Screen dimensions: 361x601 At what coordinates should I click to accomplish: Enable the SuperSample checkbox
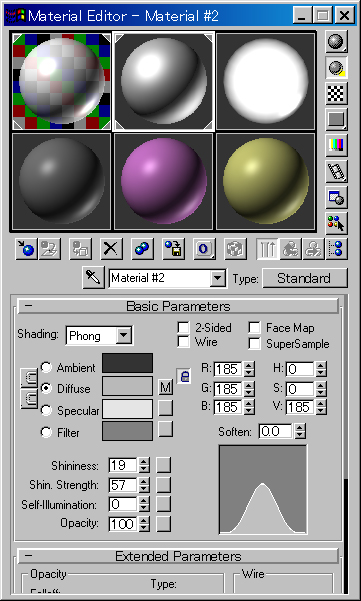[254, 344]
